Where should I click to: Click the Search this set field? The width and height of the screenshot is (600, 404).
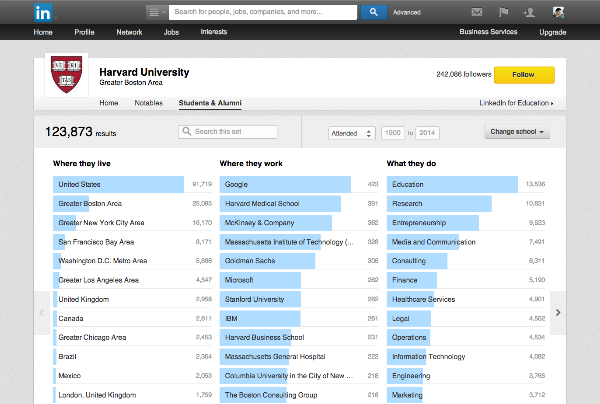click(x=228, y=132)
